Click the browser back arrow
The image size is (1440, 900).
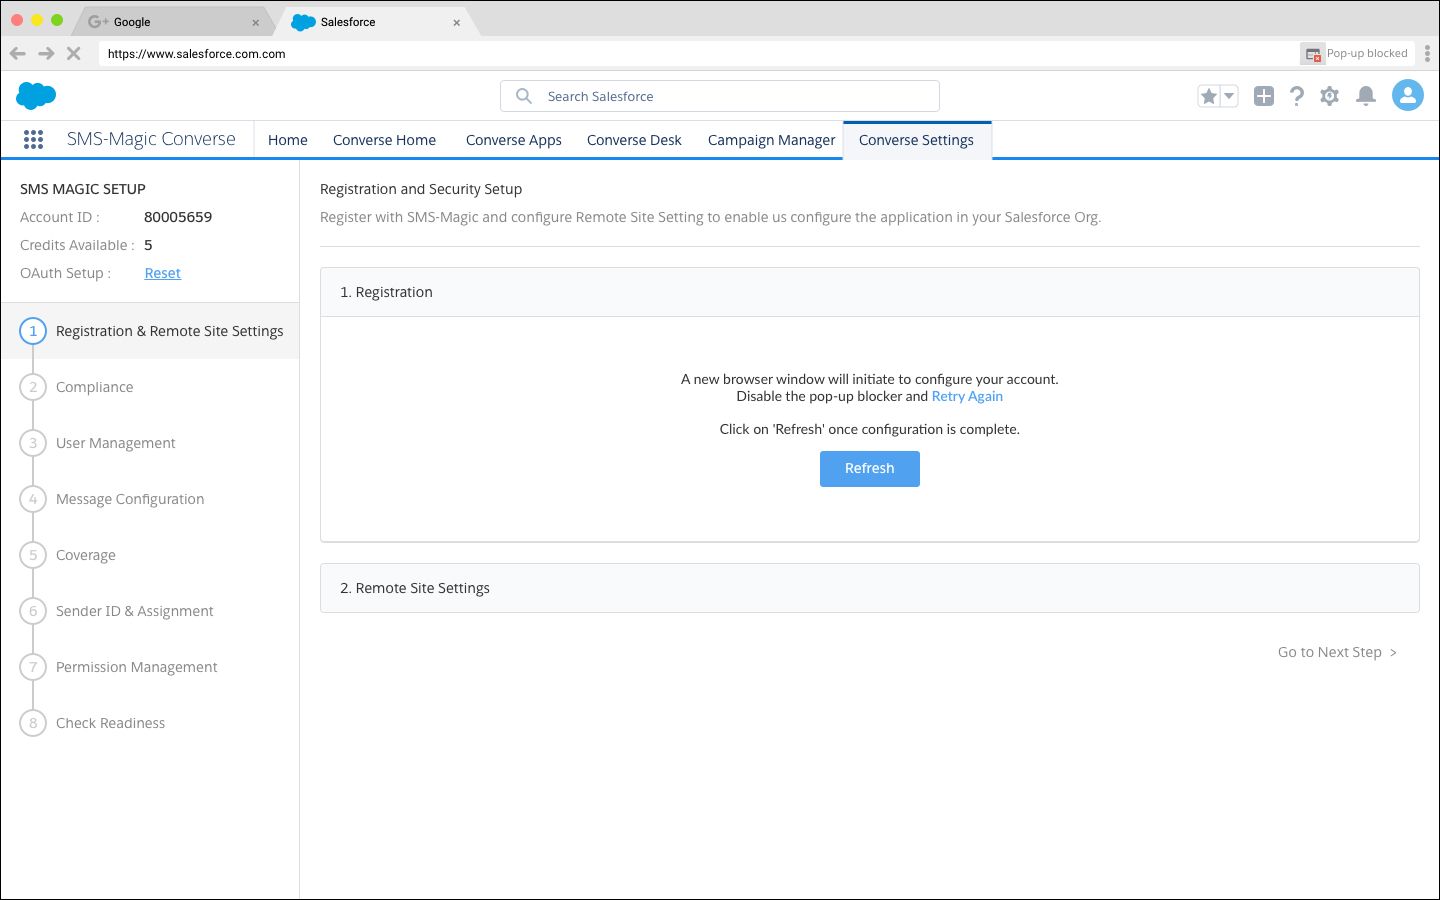click(18, 54)
